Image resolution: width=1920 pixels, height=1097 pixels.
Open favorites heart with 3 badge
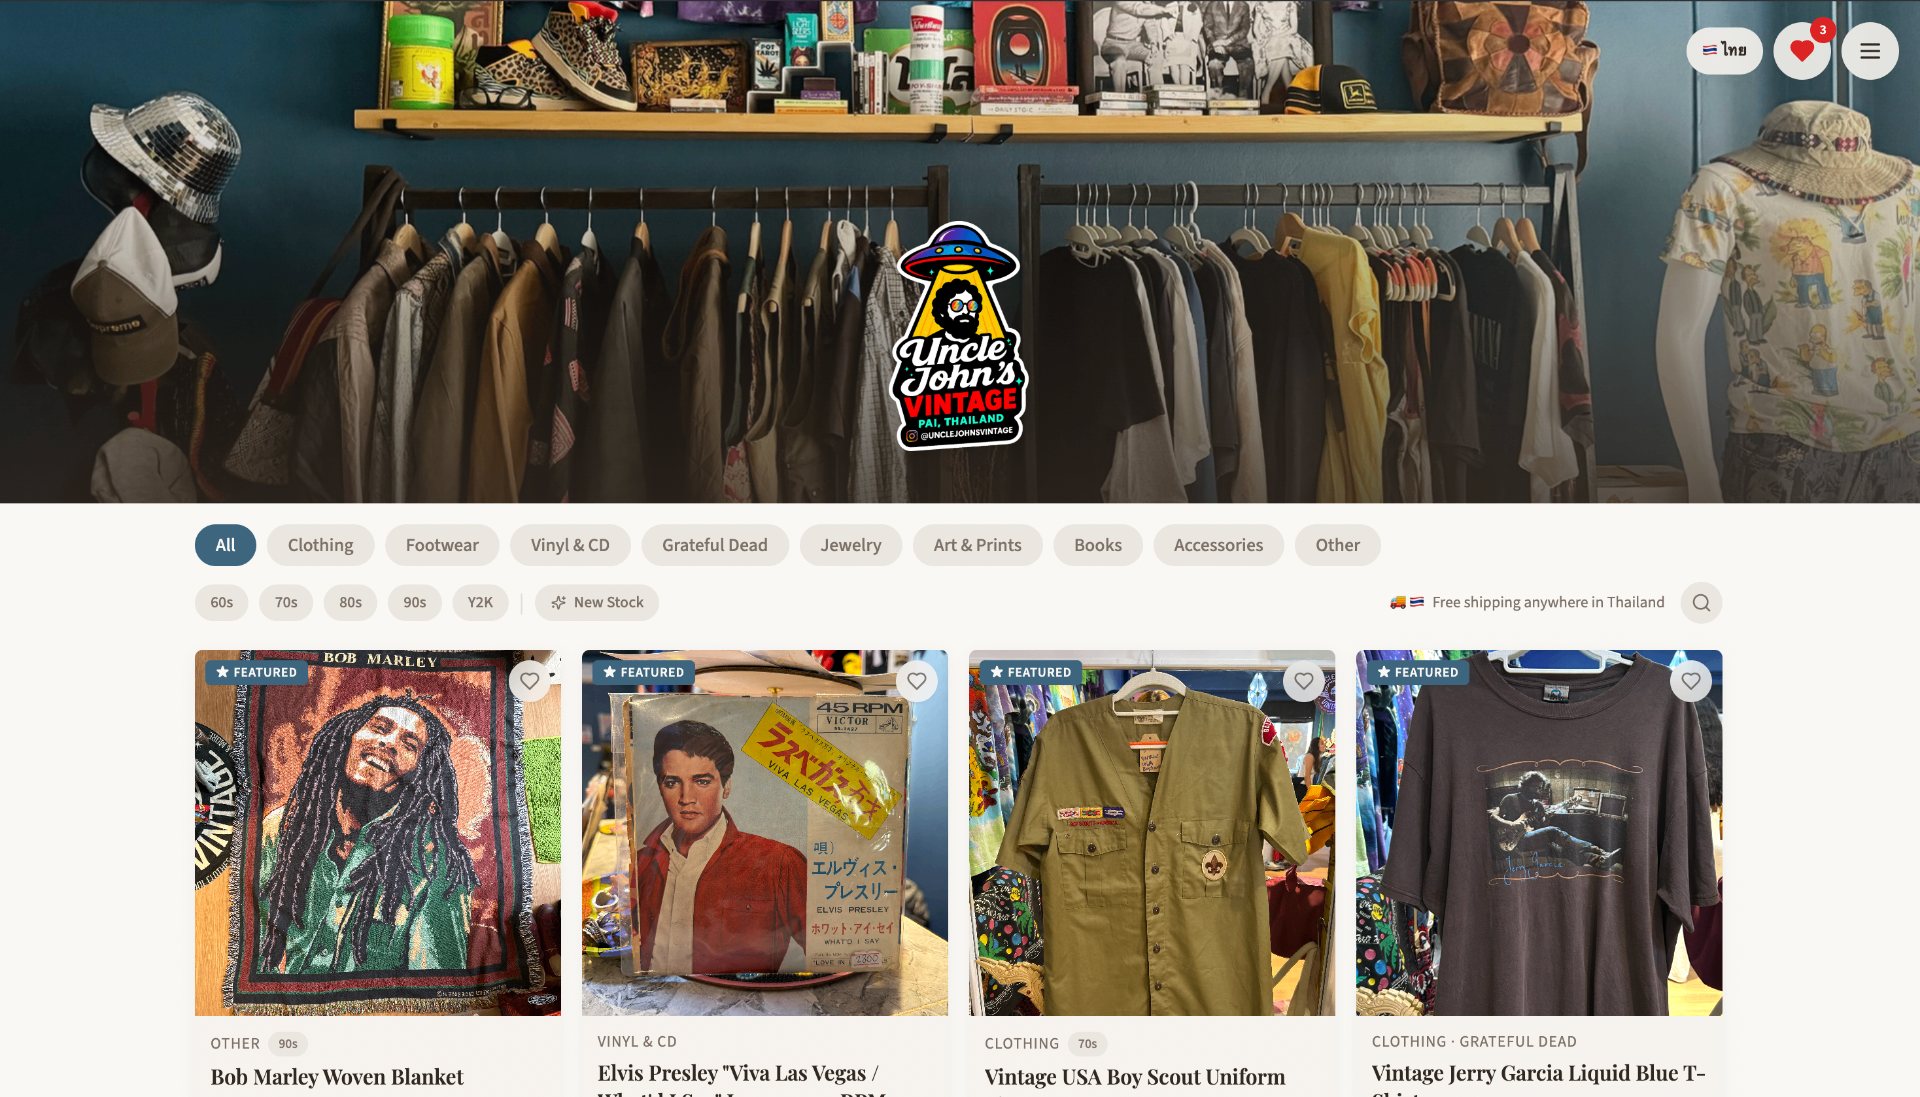click(1802, 51)
